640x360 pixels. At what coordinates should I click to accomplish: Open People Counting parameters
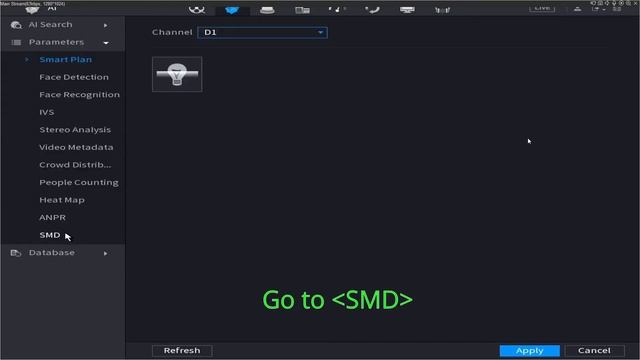(79, 182)
